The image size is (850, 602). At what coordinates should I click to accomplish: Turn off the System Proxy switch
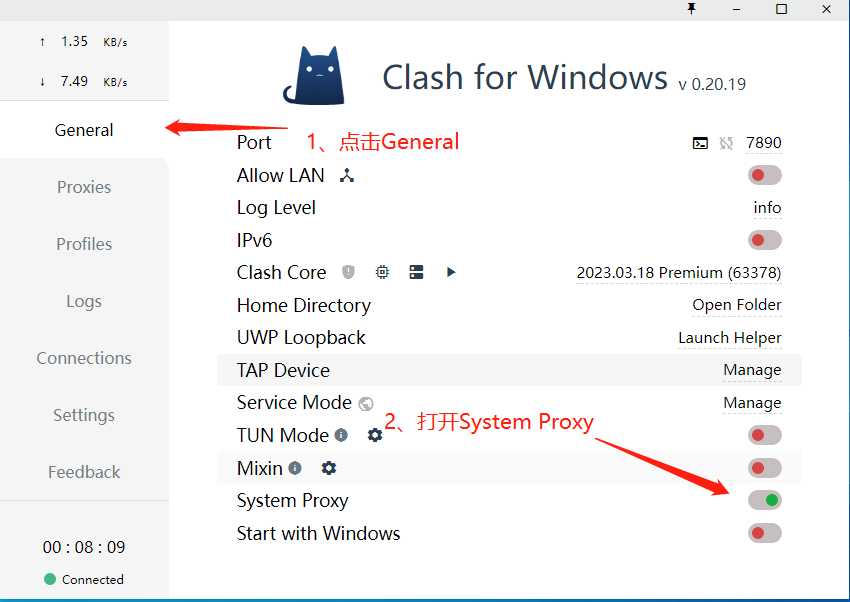pyautogui.click(x=764, y=500)
